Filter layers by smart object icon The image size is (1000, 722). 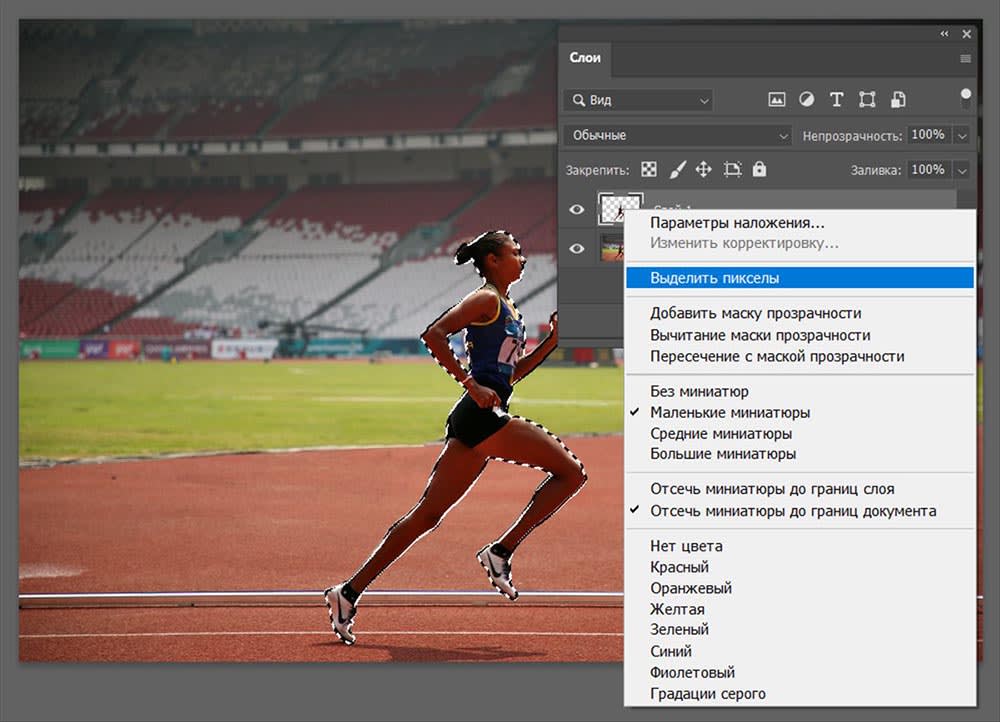[x=898, y=99]
